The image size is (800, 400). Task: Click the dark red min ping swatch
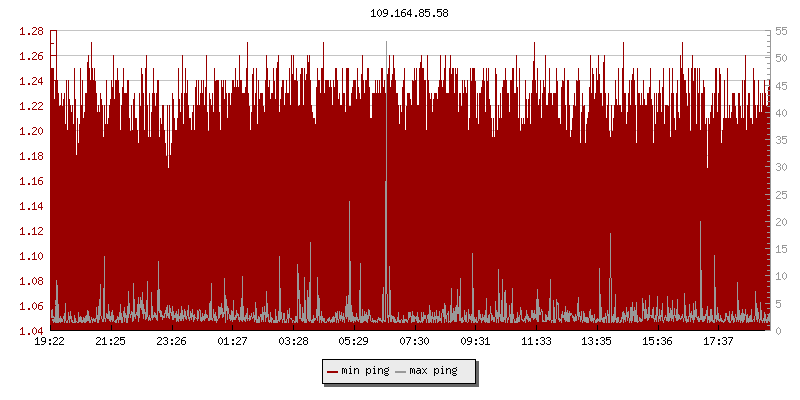point(332,372)
